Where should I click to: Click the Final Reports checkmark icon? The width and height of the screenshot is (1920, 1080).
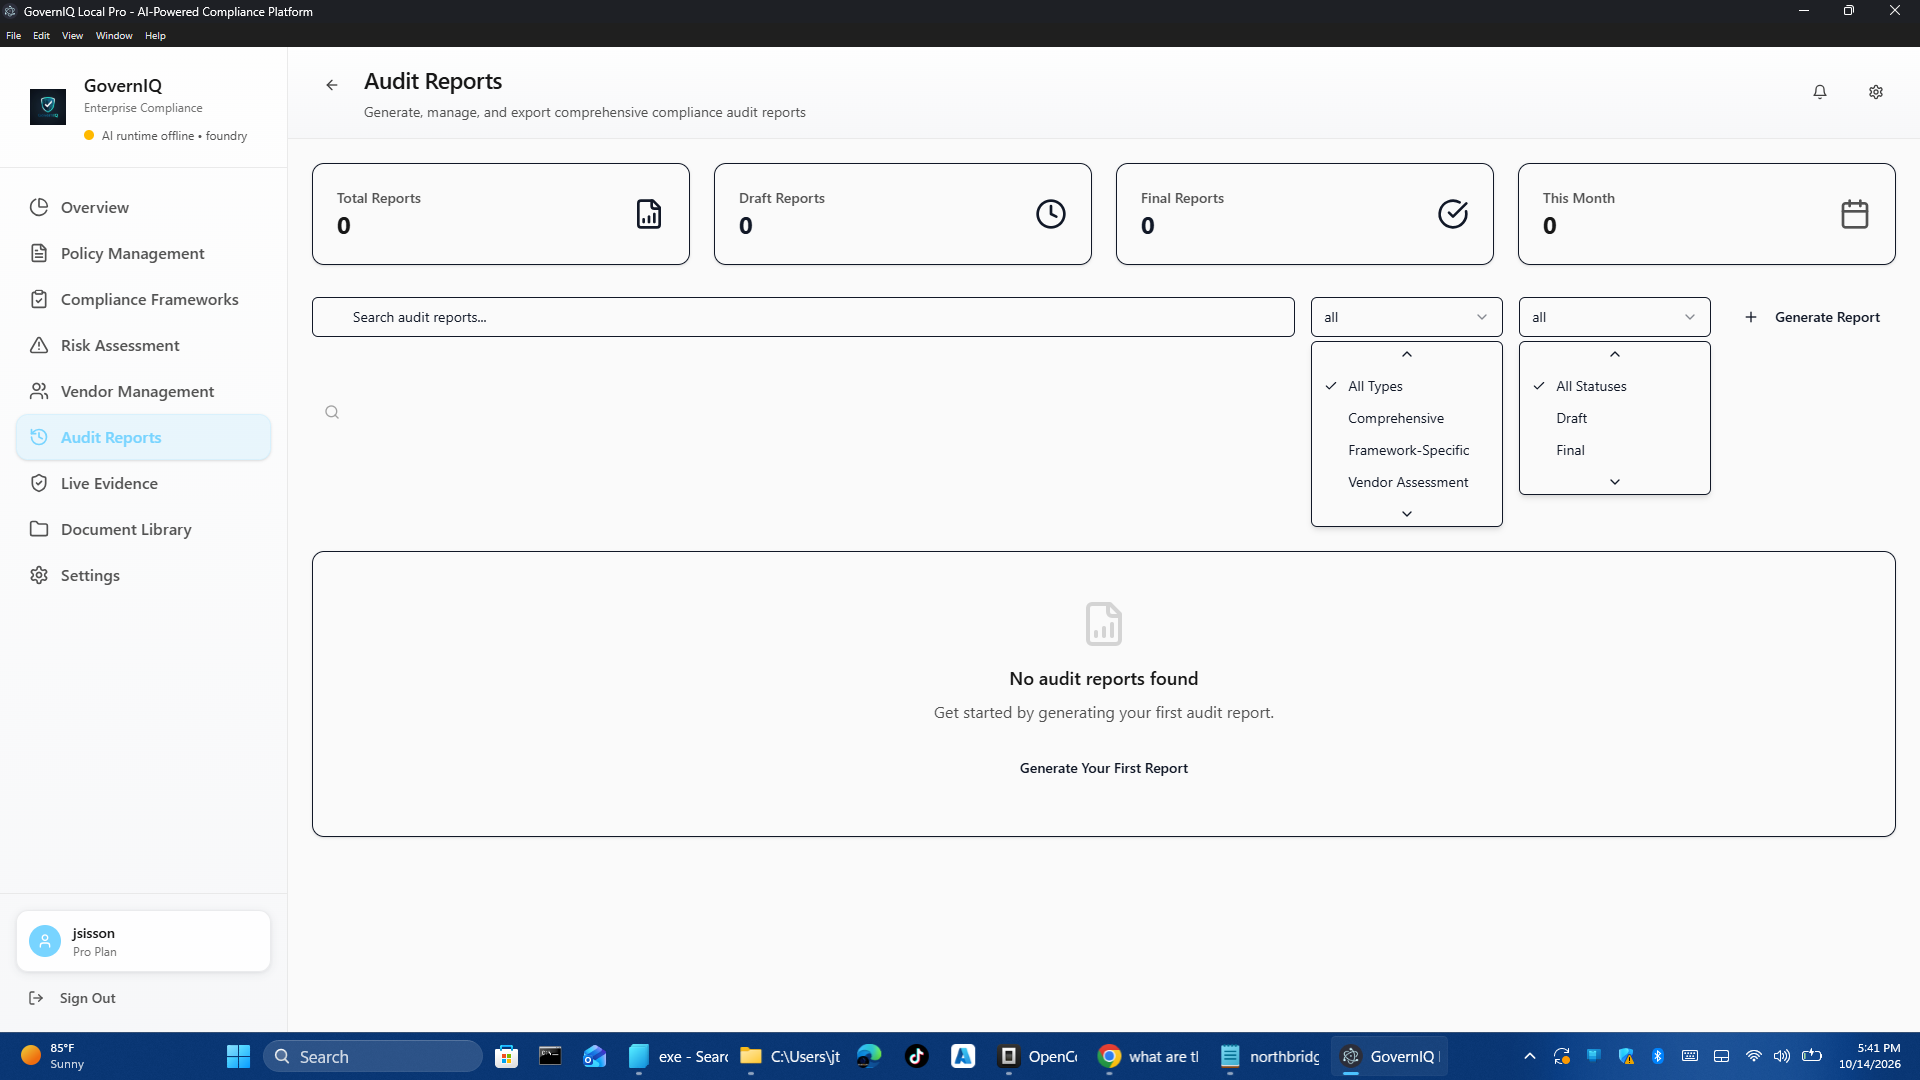coord(1453,214)
